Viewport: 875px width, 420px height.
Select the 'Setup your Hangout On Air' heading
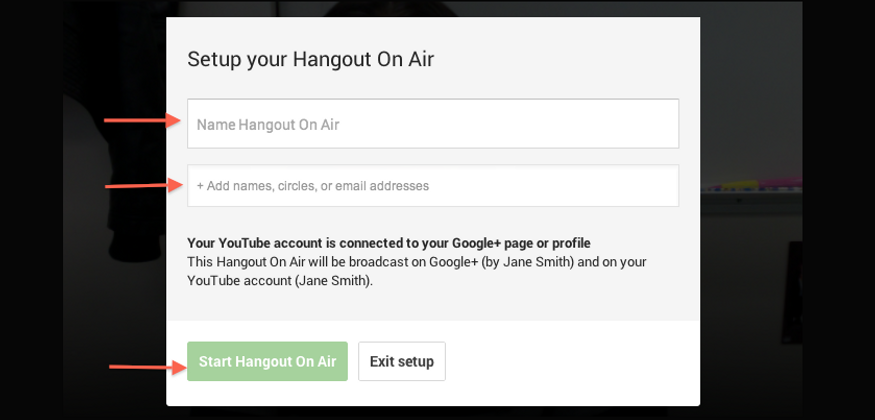pyautogui.click(x=310, y=59)
